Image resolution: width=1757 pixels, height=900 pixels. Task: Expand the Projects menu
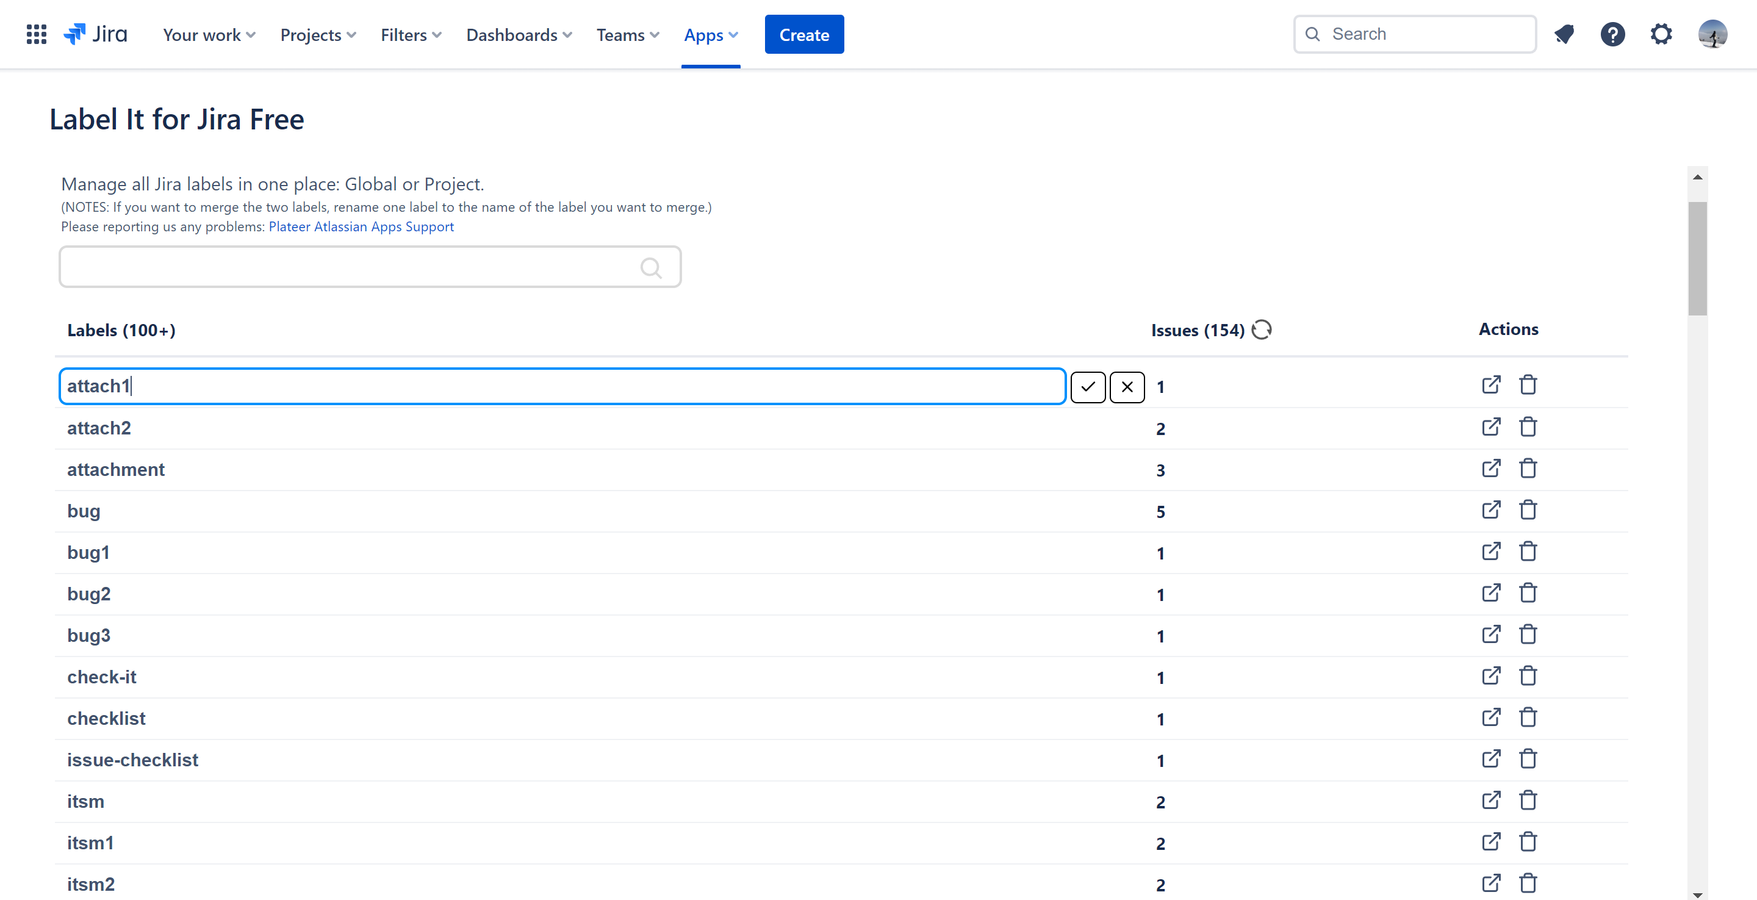[x=318, y=35]
